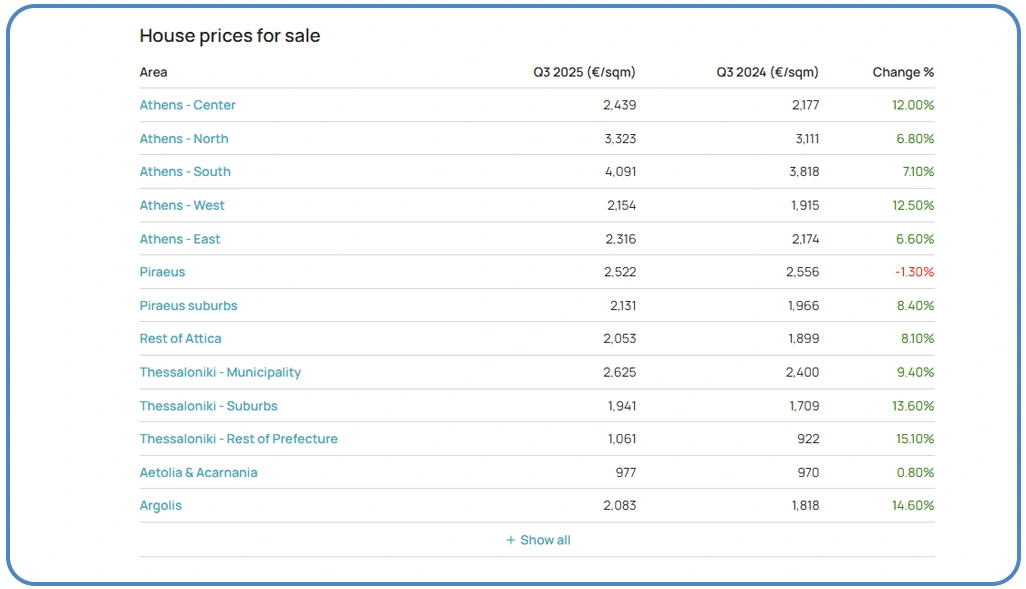Image resolution: width=1026 pixels, height=589 pixels.
Task: Expand table with Show all
Action: pyautogui.click(x=538, y=540)
